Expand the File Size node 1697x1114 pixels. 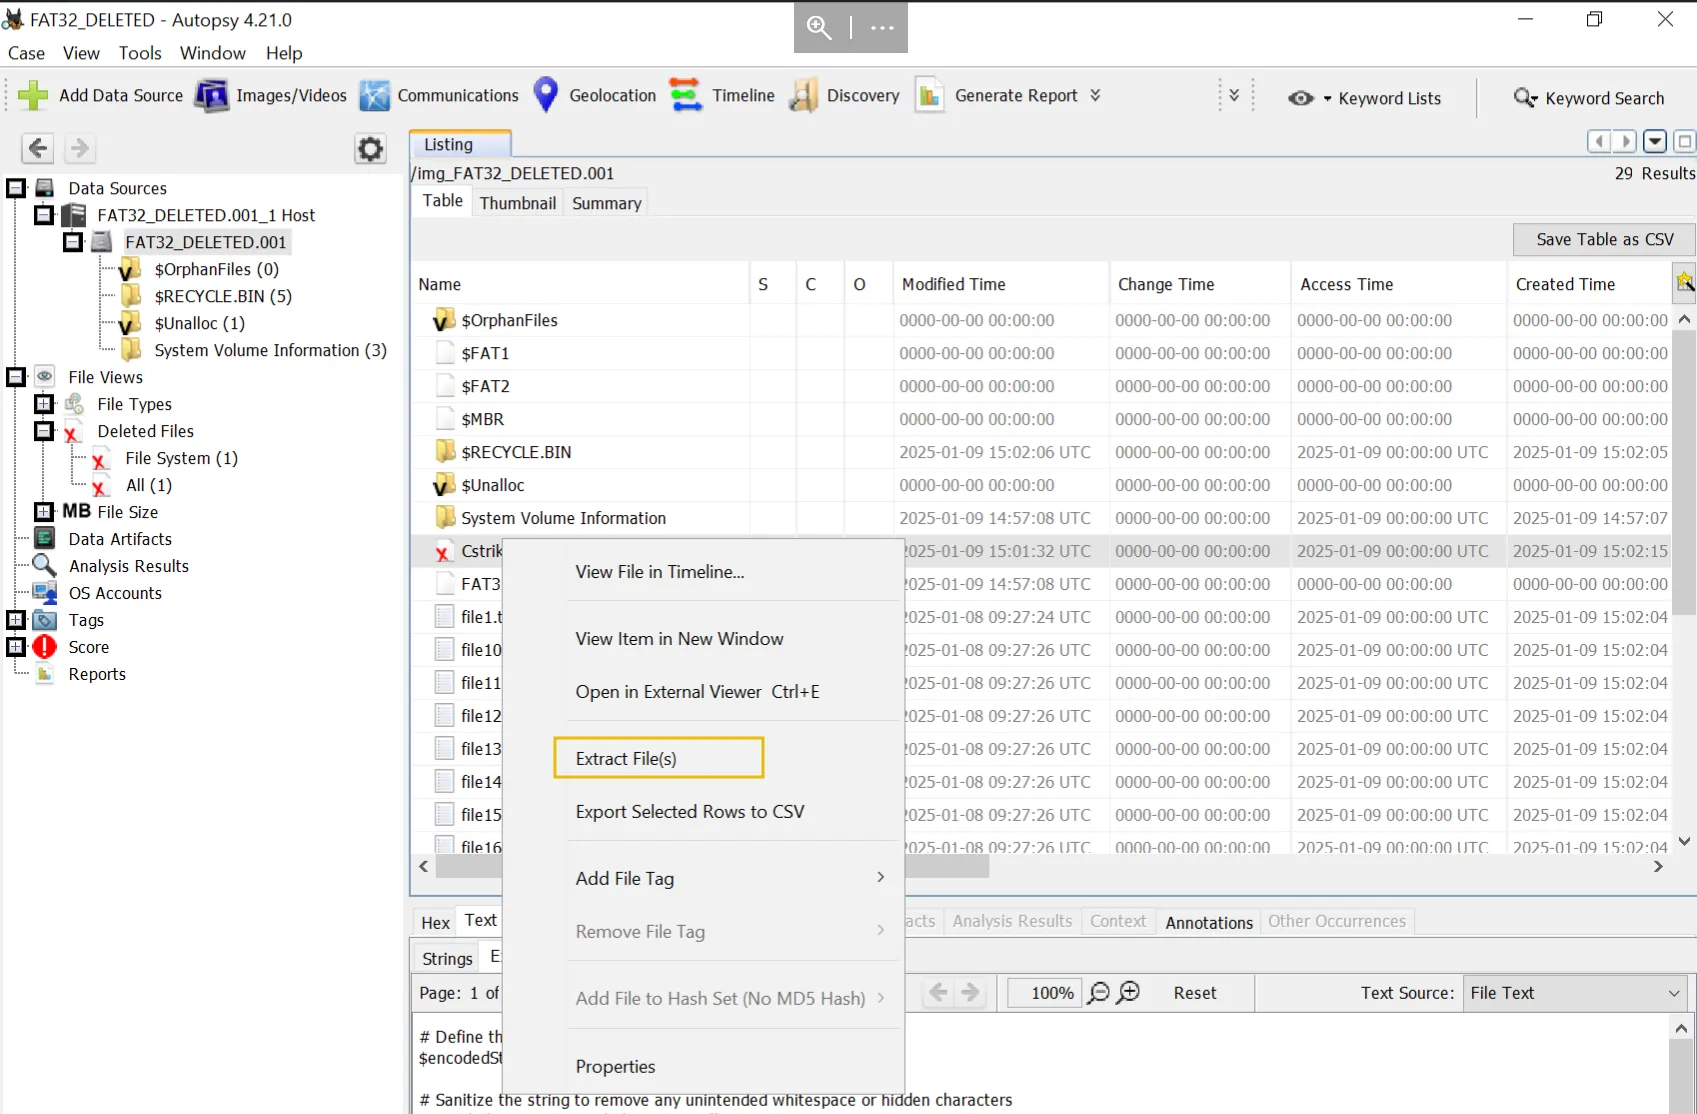[x=44, y=512]
